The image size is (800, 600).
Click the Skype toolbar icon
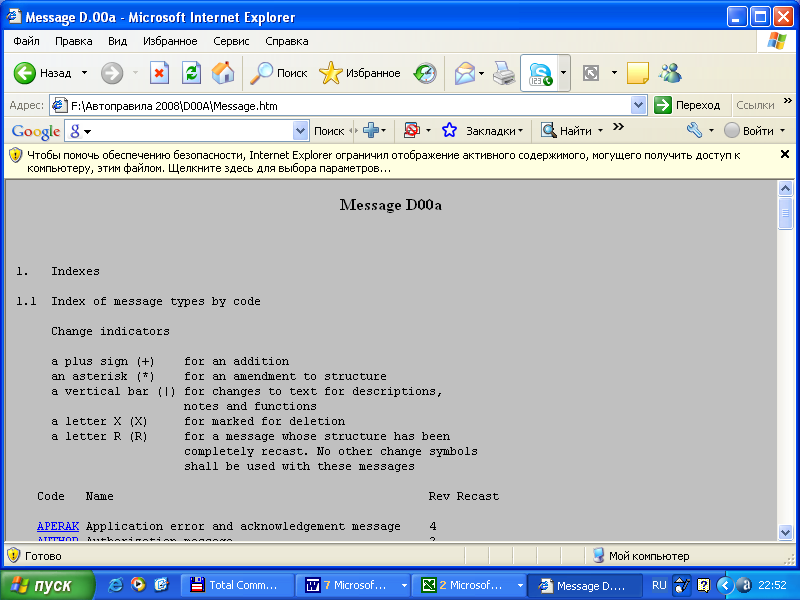[x=540, y=73]
